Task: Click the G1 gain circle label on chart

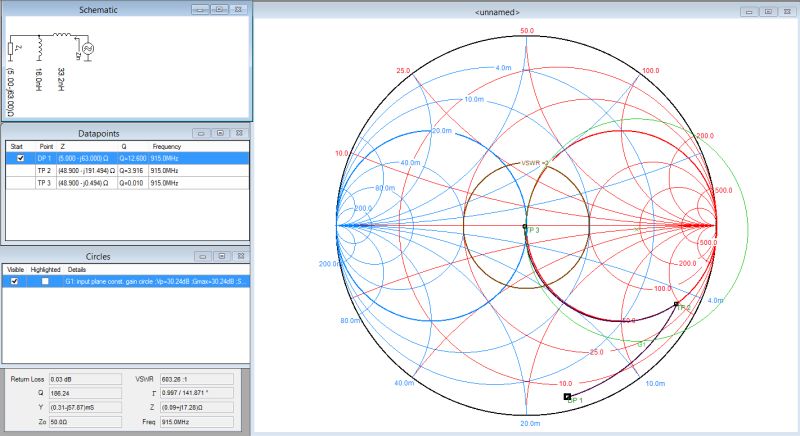Action: (x=641, y=344)
